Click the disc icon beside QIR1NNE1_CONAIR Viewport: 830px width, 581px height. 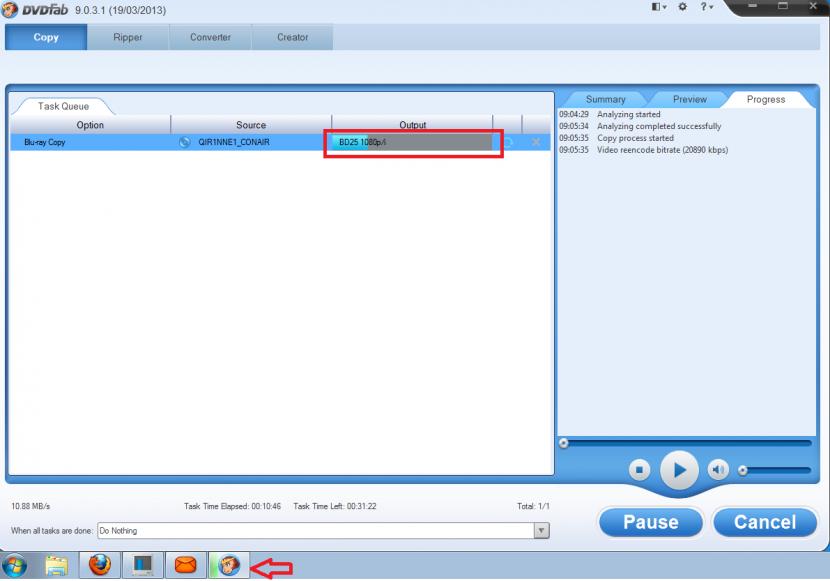[184, 142]
